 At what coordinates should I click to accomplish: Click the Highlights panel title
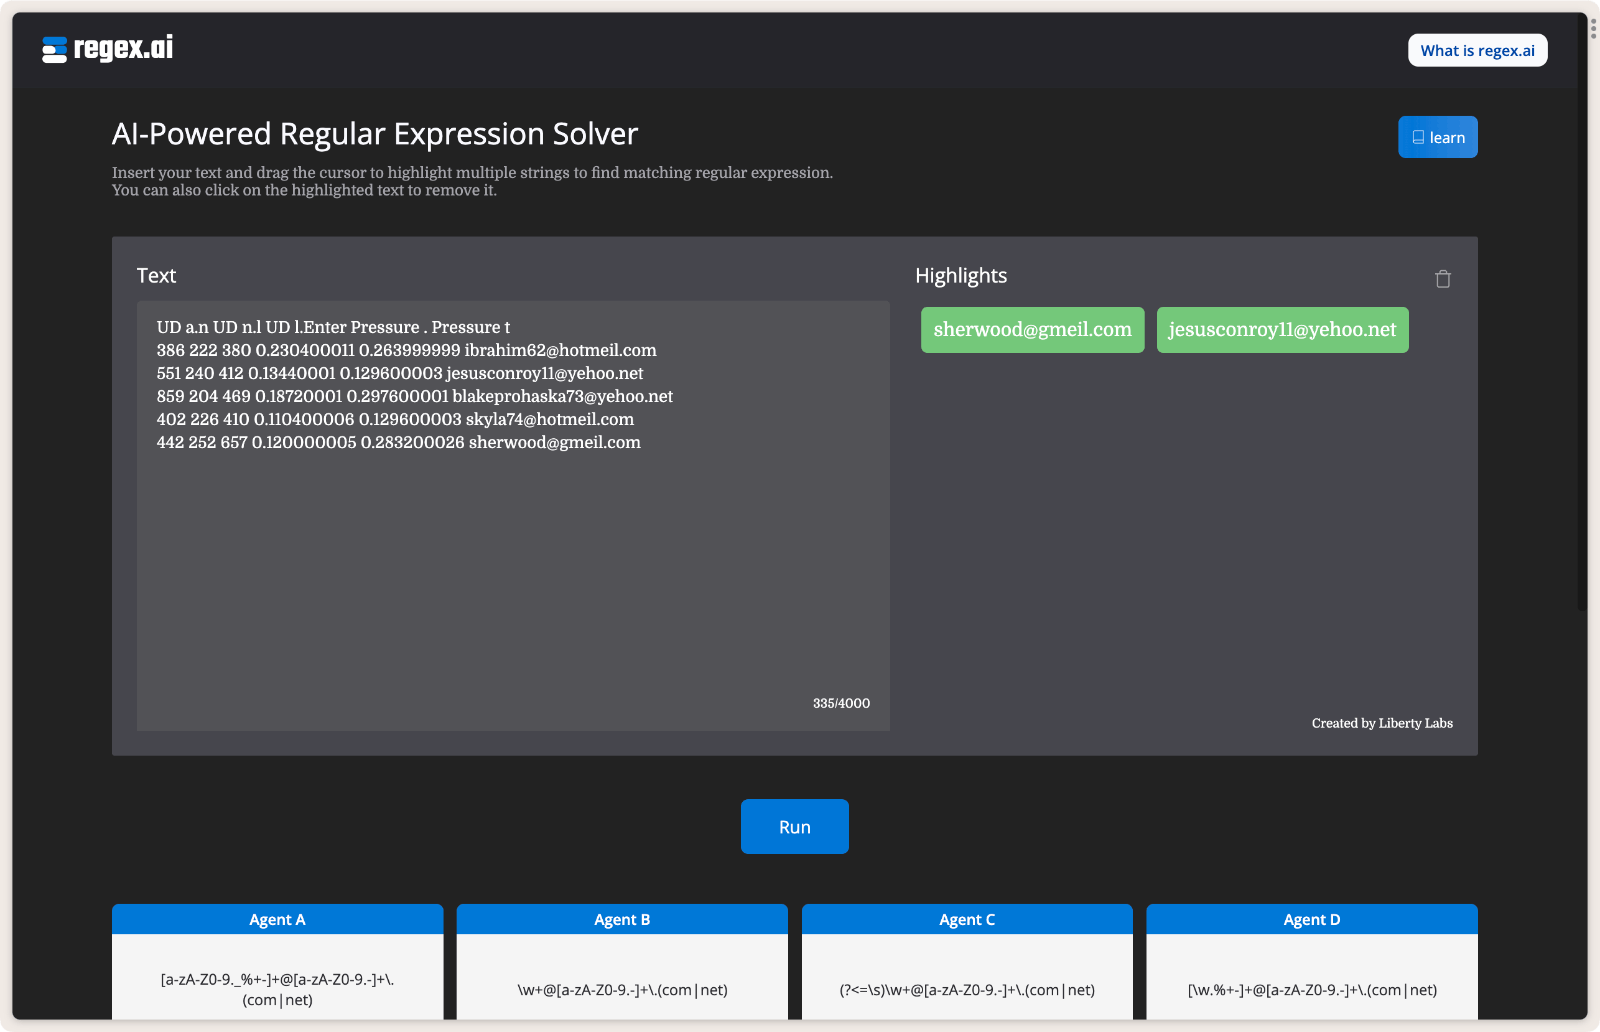(961, 275)
